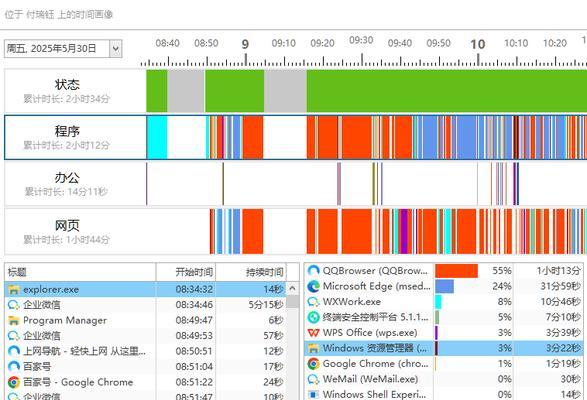This screenshot has width=587, height=400.
Task: Click the scroll-up arrow in the title list
Action: click(x=293, y=288)
